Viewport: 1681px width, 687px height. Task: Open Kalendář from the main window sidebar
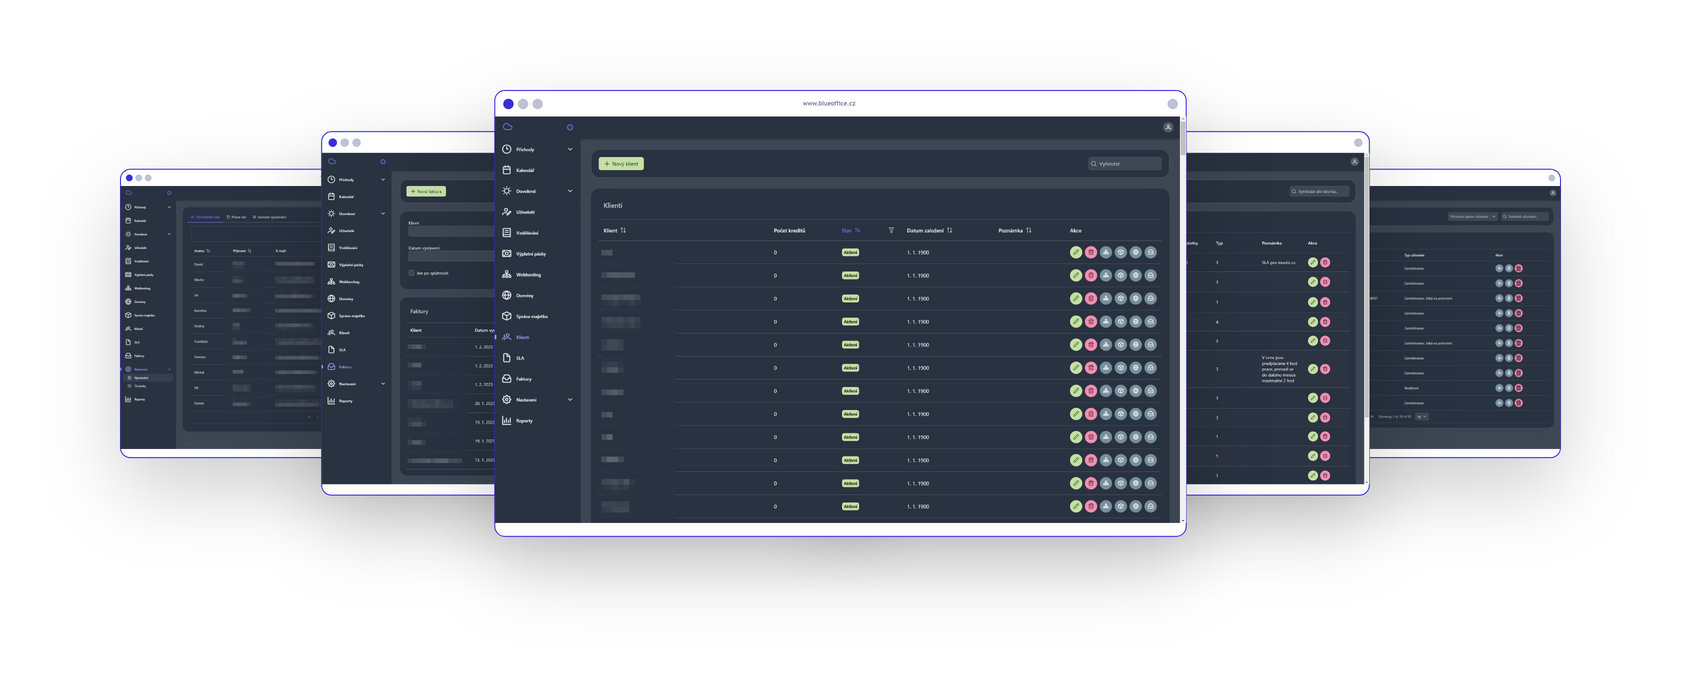coord(524,171)
